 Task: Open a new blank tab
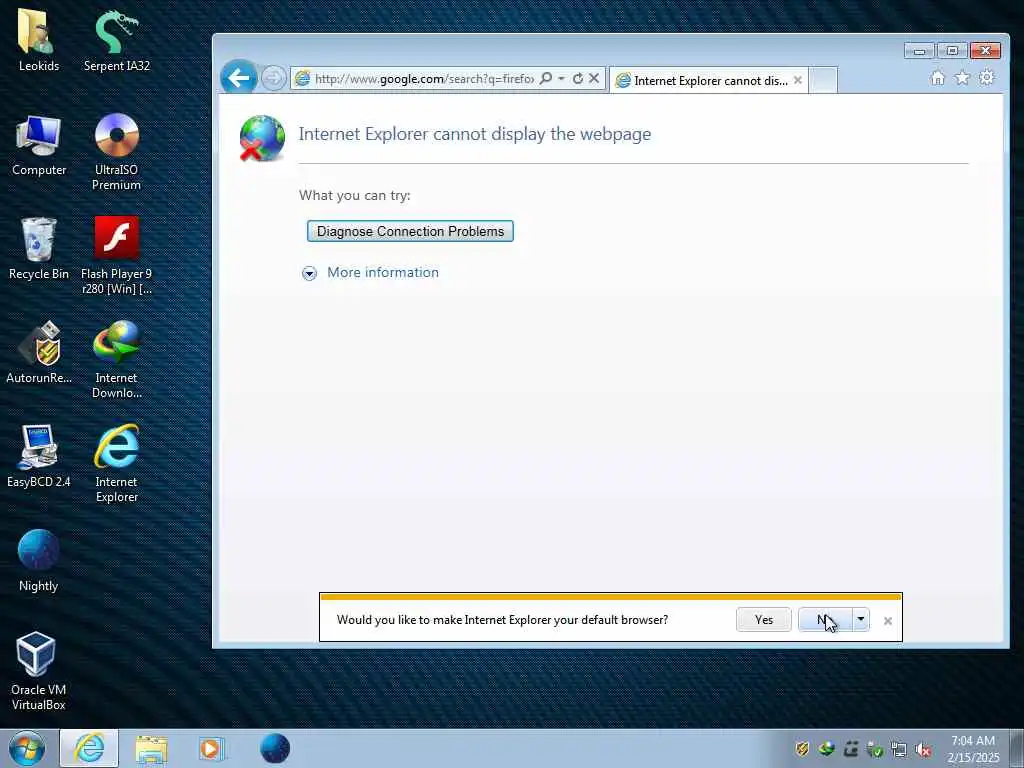click(x=824, y=80)
